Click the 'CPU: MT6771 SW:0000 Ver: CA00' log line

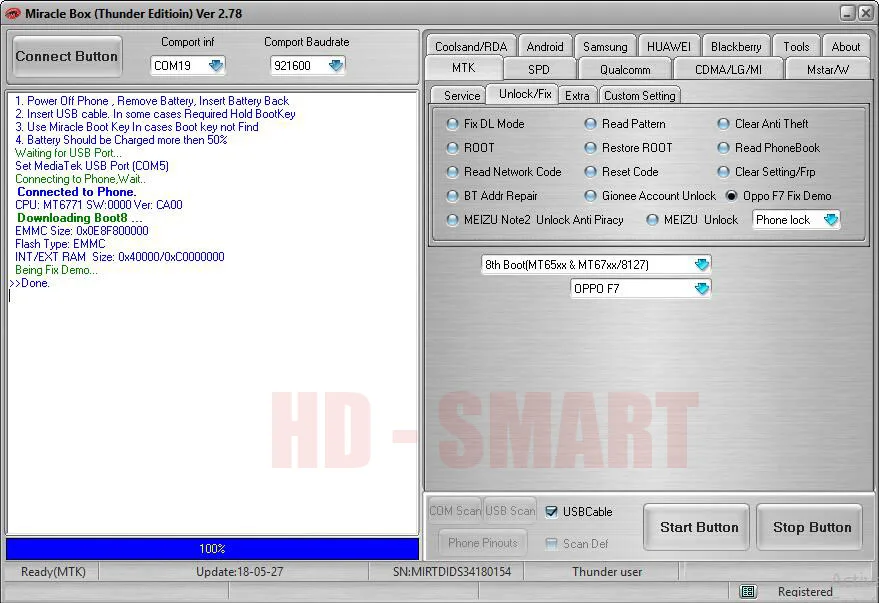pos(99,205)
